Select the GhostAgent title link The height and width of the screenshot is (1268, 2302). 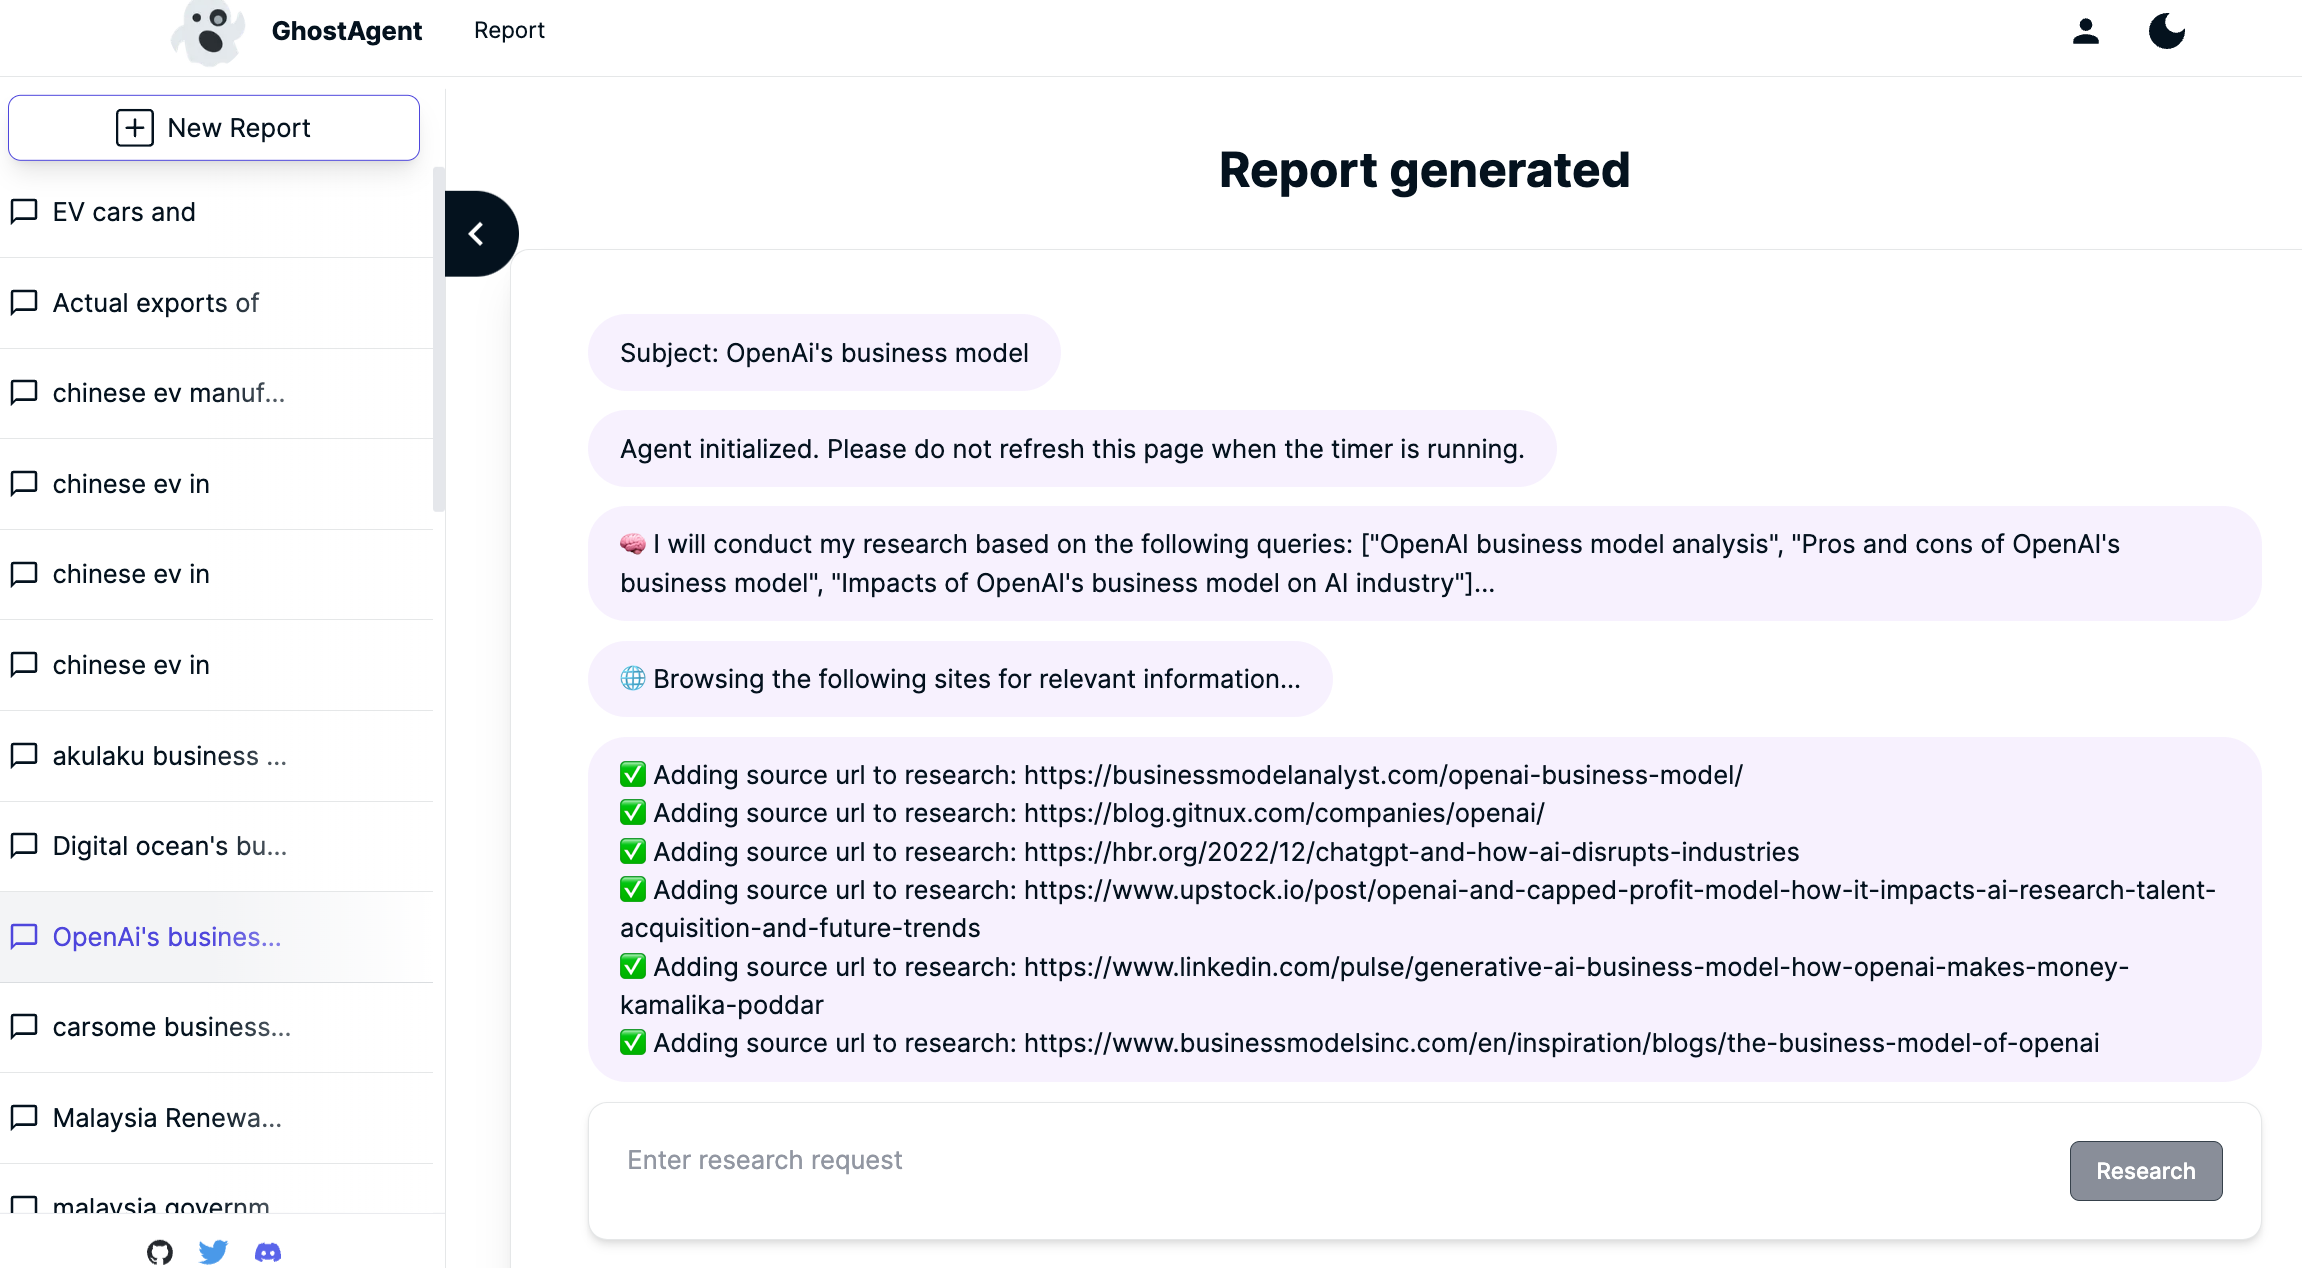coord(346,31)
